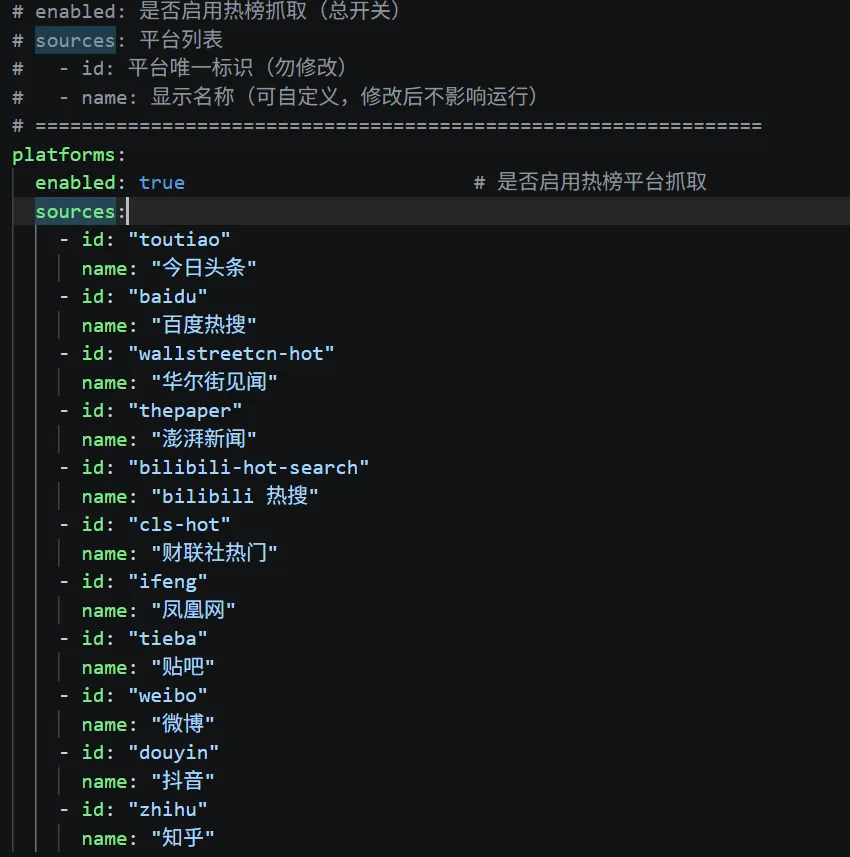Click the "bilibili-hot-search" id value

(249, 467)
